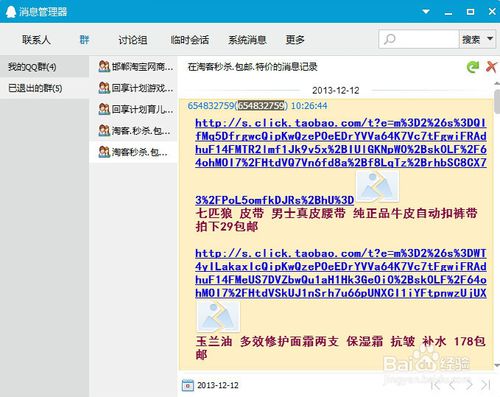
Task: View the 系统消息 tab
Action: pyautogui.click(x=247, y=40)
